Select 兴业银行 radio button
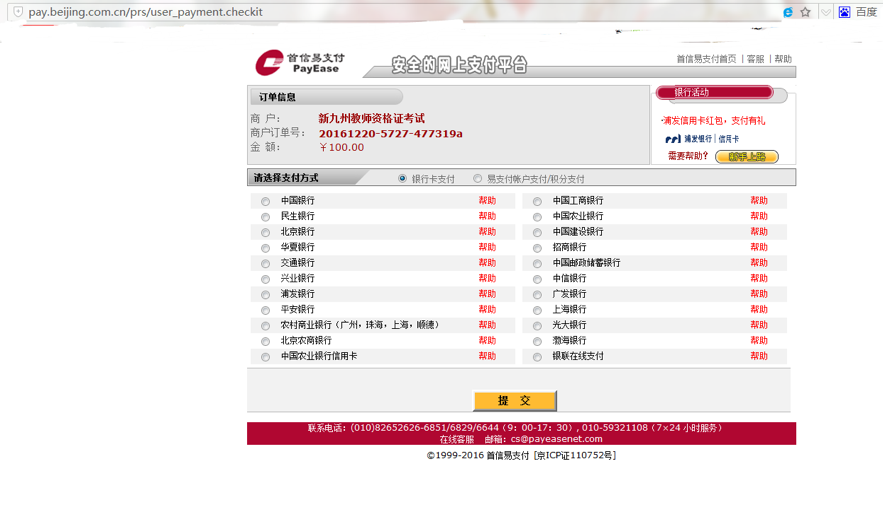 [265, 279]
